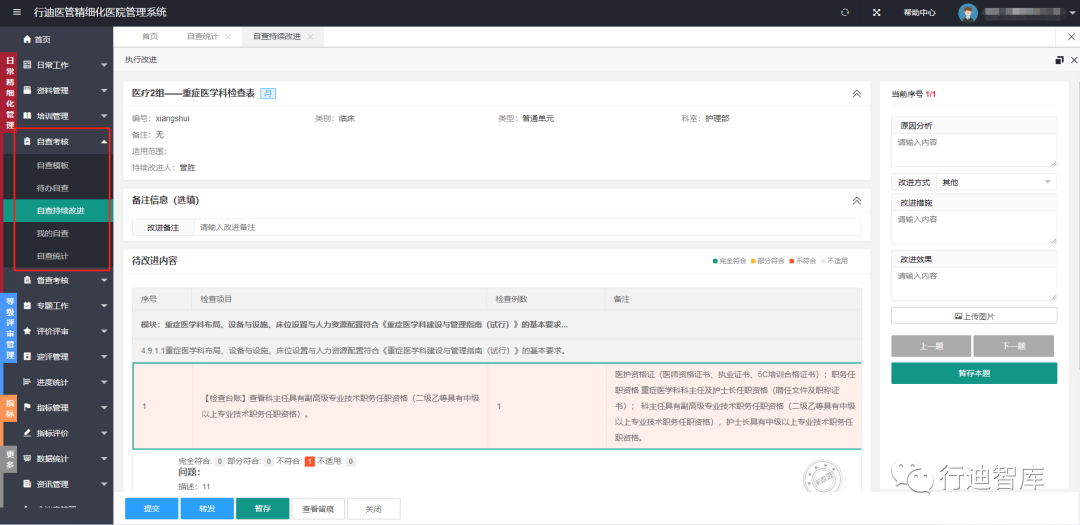Select 自查持续改进 in sidebar

(56, 211)
